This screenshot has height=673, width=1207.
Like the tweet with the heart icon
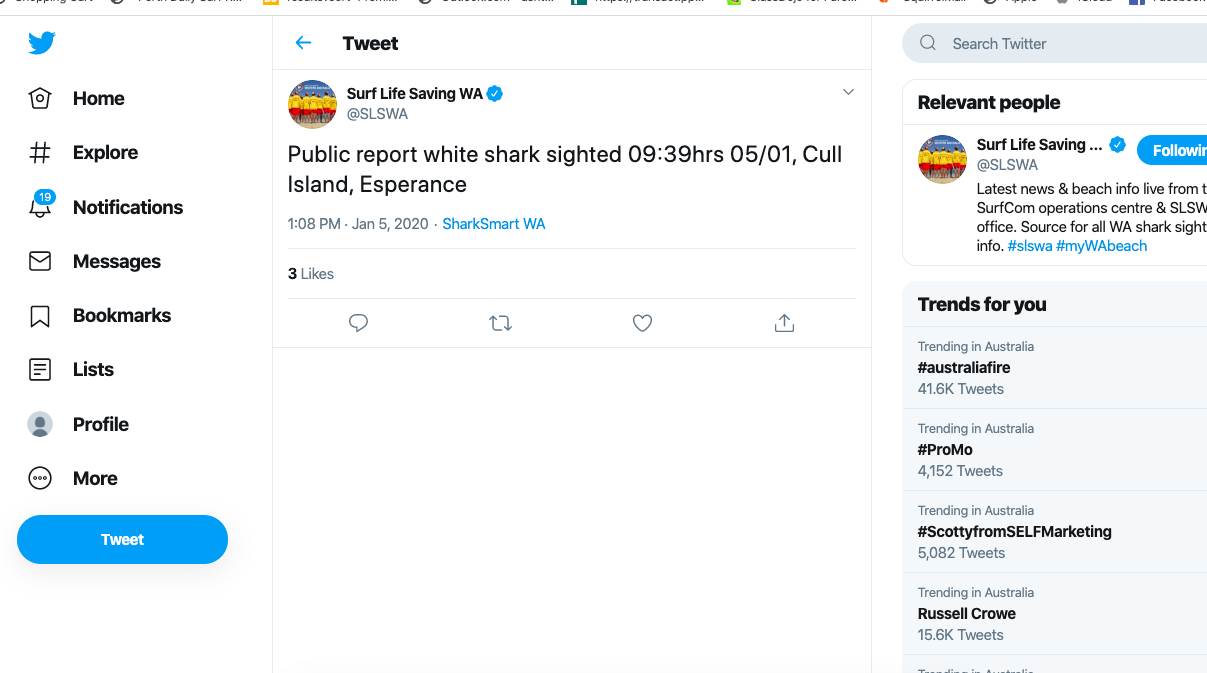point(642,323)
